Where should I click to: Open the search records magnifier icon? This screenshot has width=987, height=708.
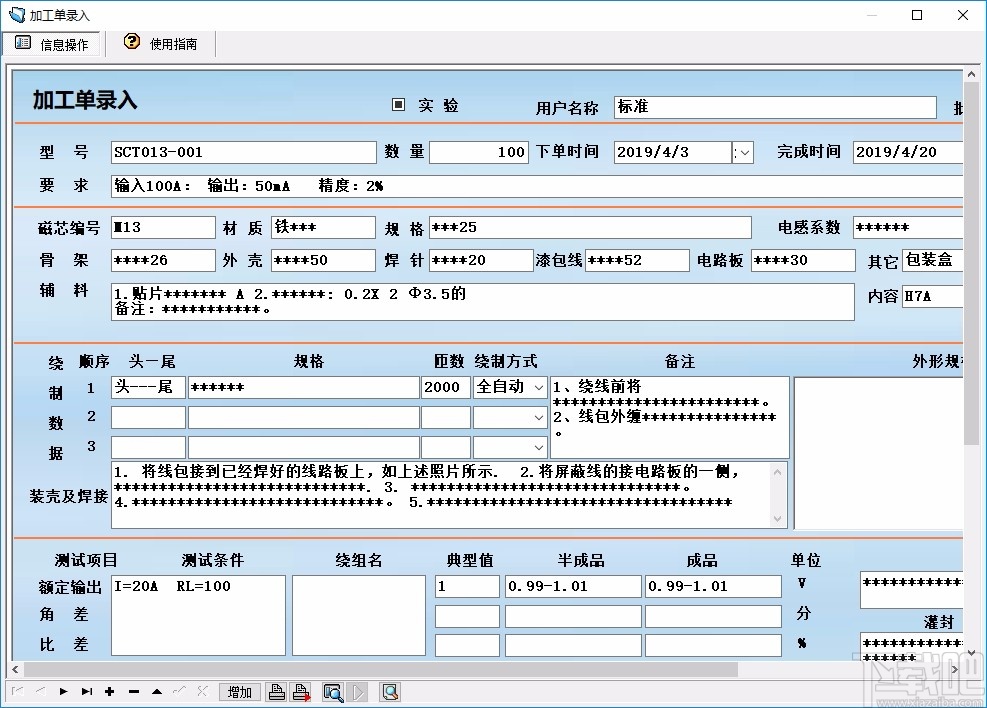[x=333, y=692]
